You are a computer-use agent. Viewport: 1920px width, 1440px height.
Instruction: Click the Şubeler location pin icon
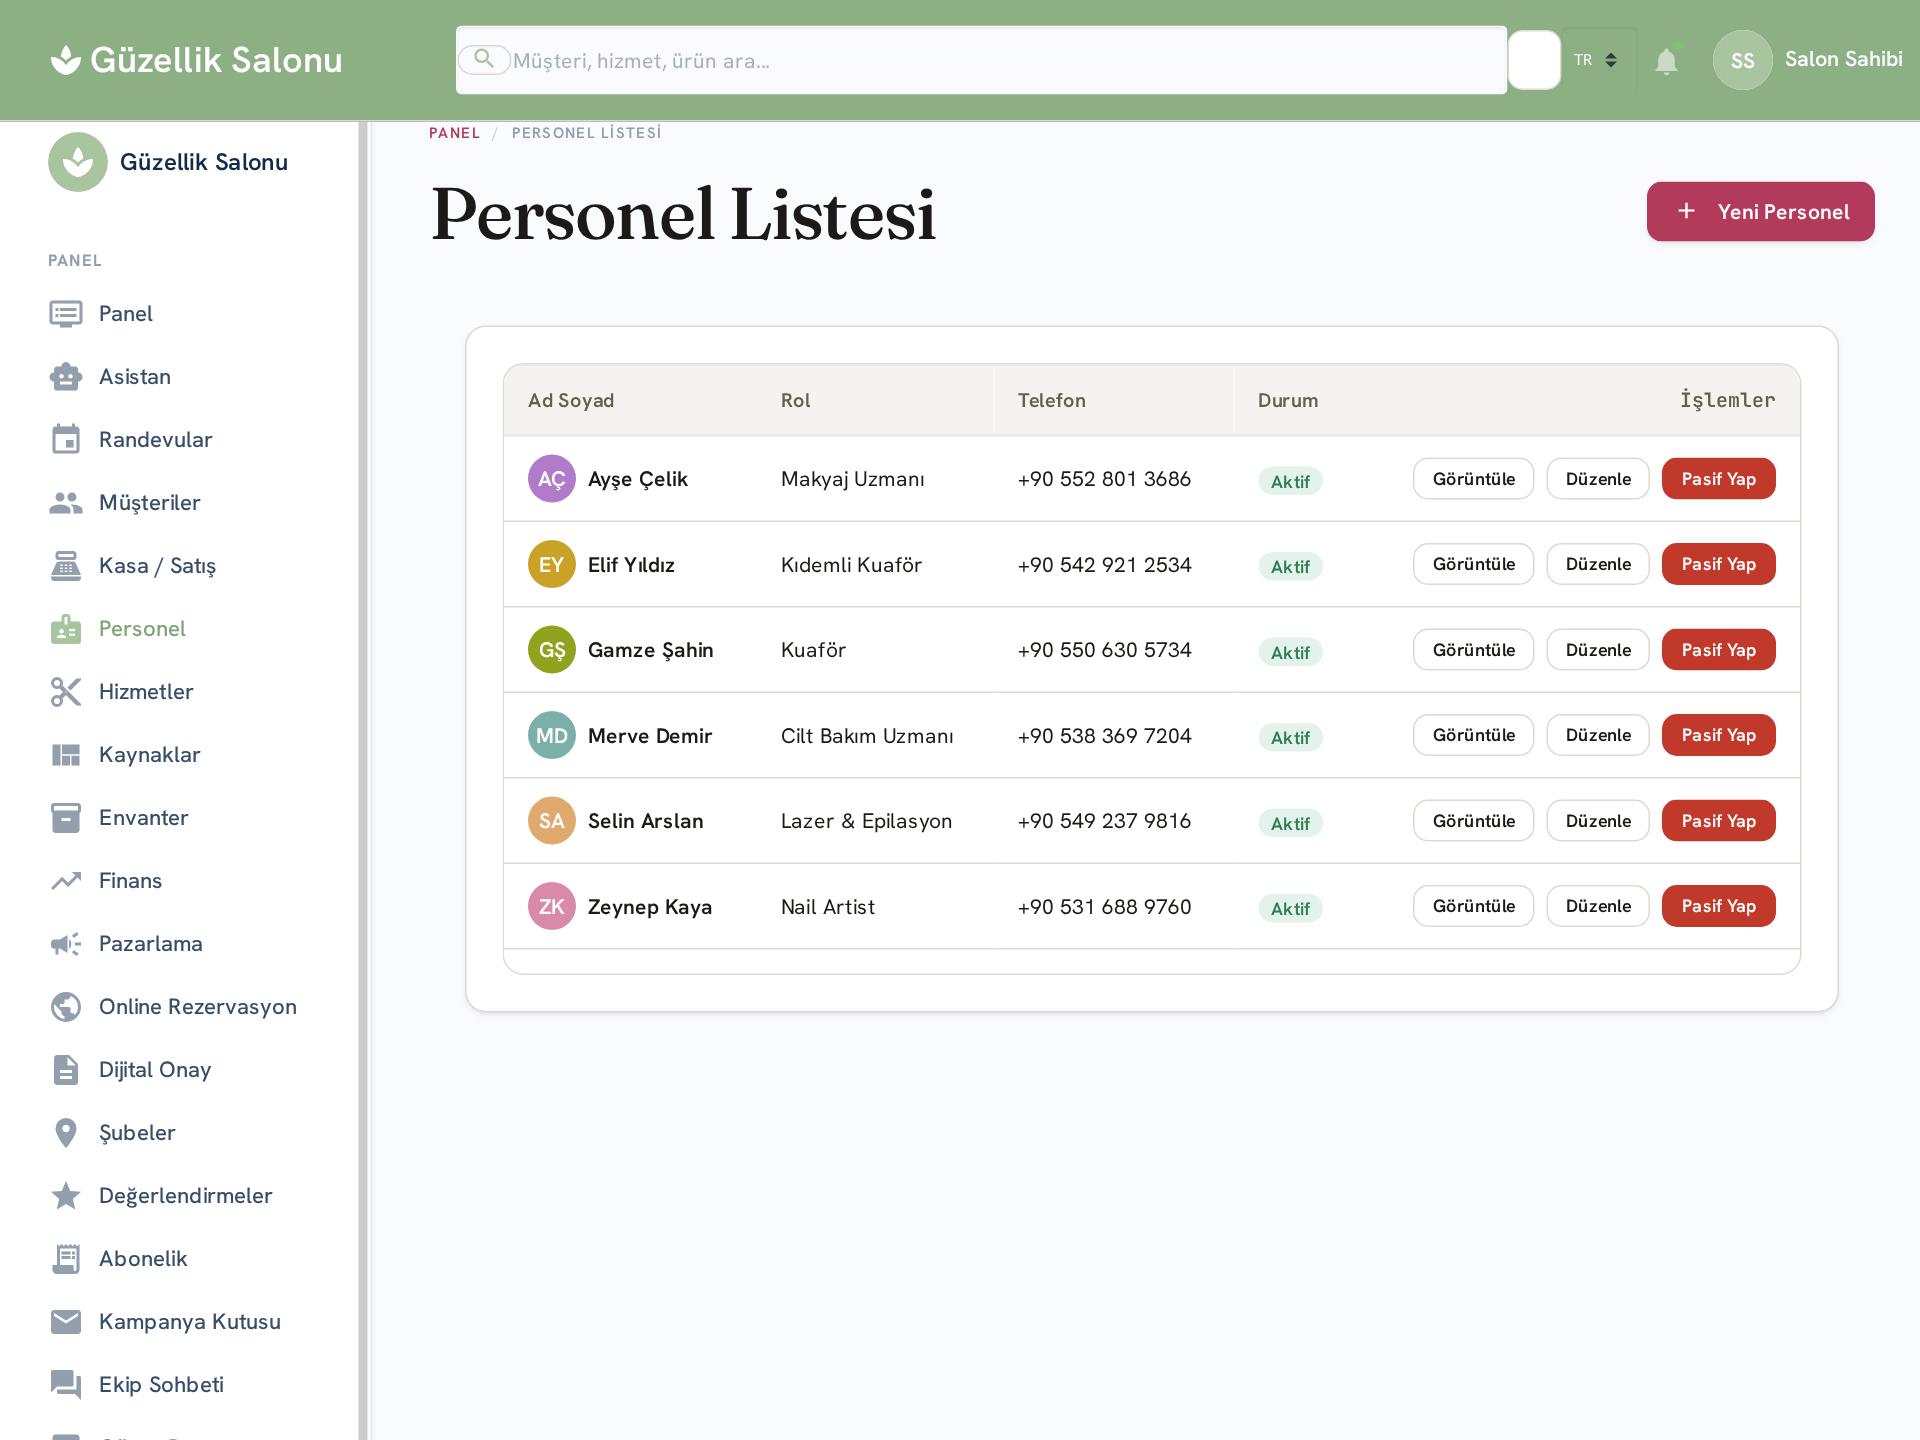(x=66, y=1133)
